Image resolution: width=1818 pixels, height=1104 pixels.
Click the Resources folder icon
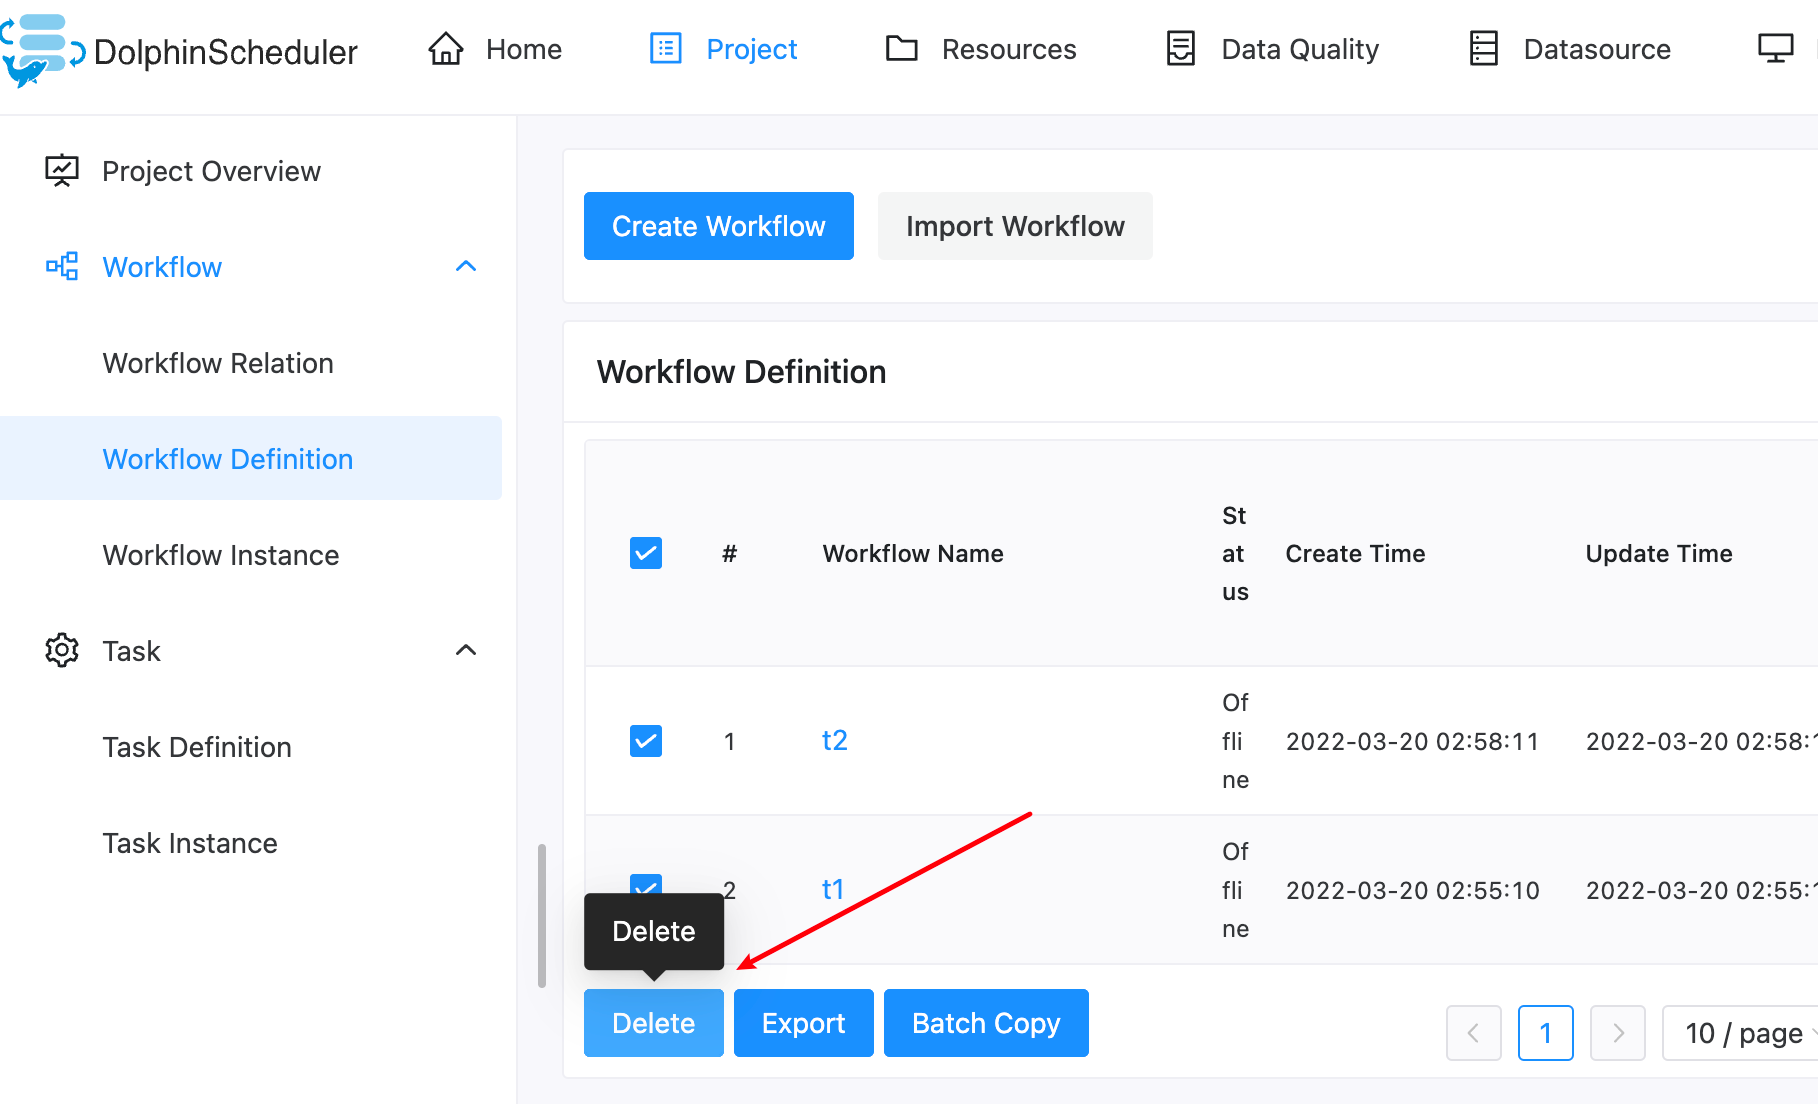901,49
